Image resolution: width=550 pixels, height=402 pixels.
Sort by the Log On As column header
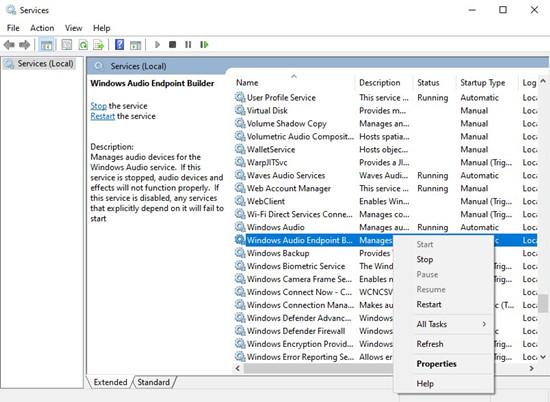pos(528,82)
